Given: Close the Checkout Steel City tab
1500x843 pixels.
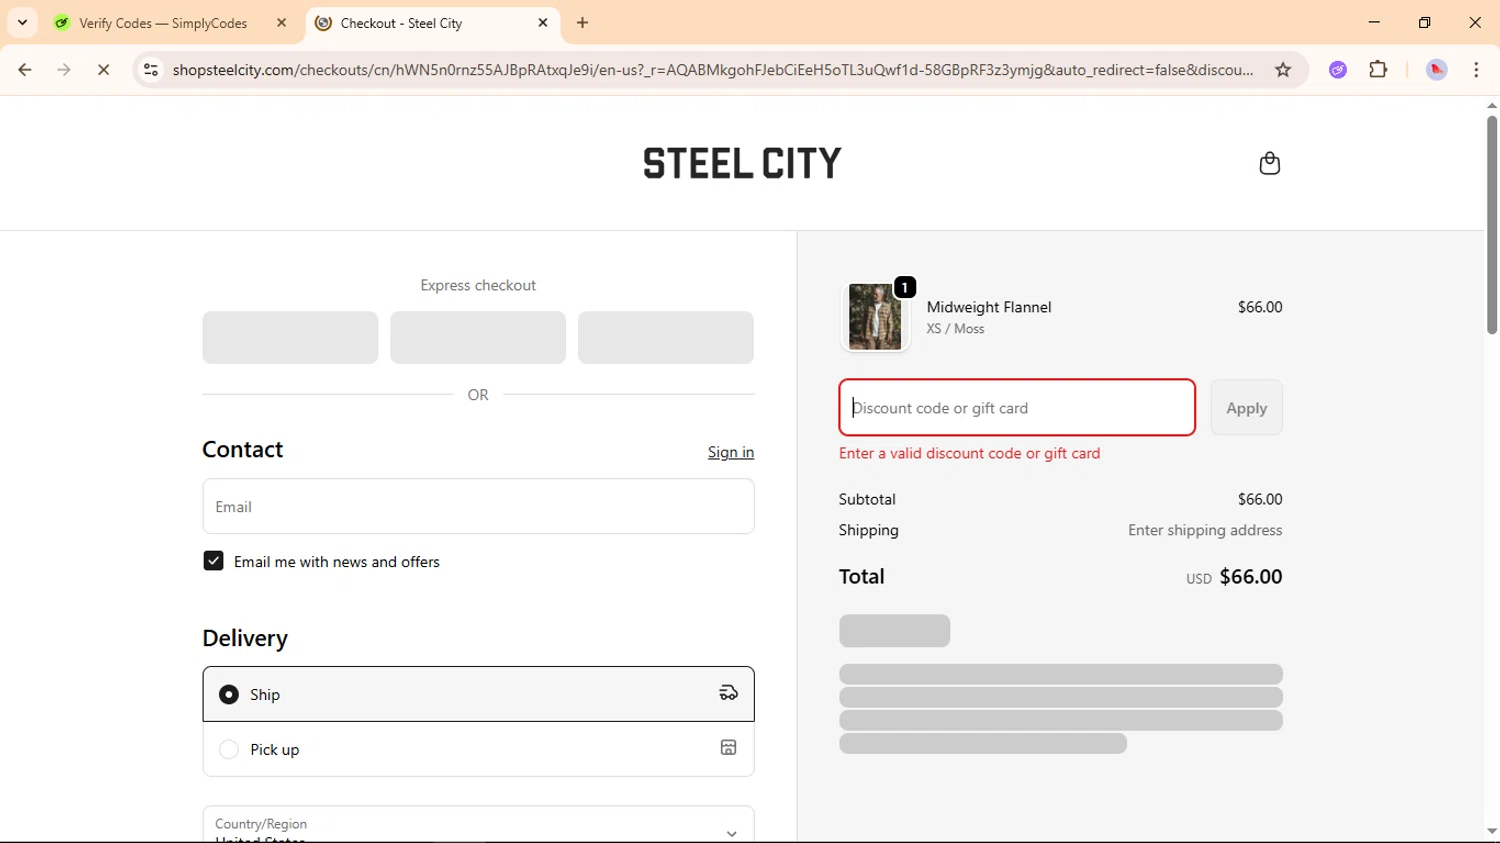Looking at the screenshot, I should click(543, 23).
